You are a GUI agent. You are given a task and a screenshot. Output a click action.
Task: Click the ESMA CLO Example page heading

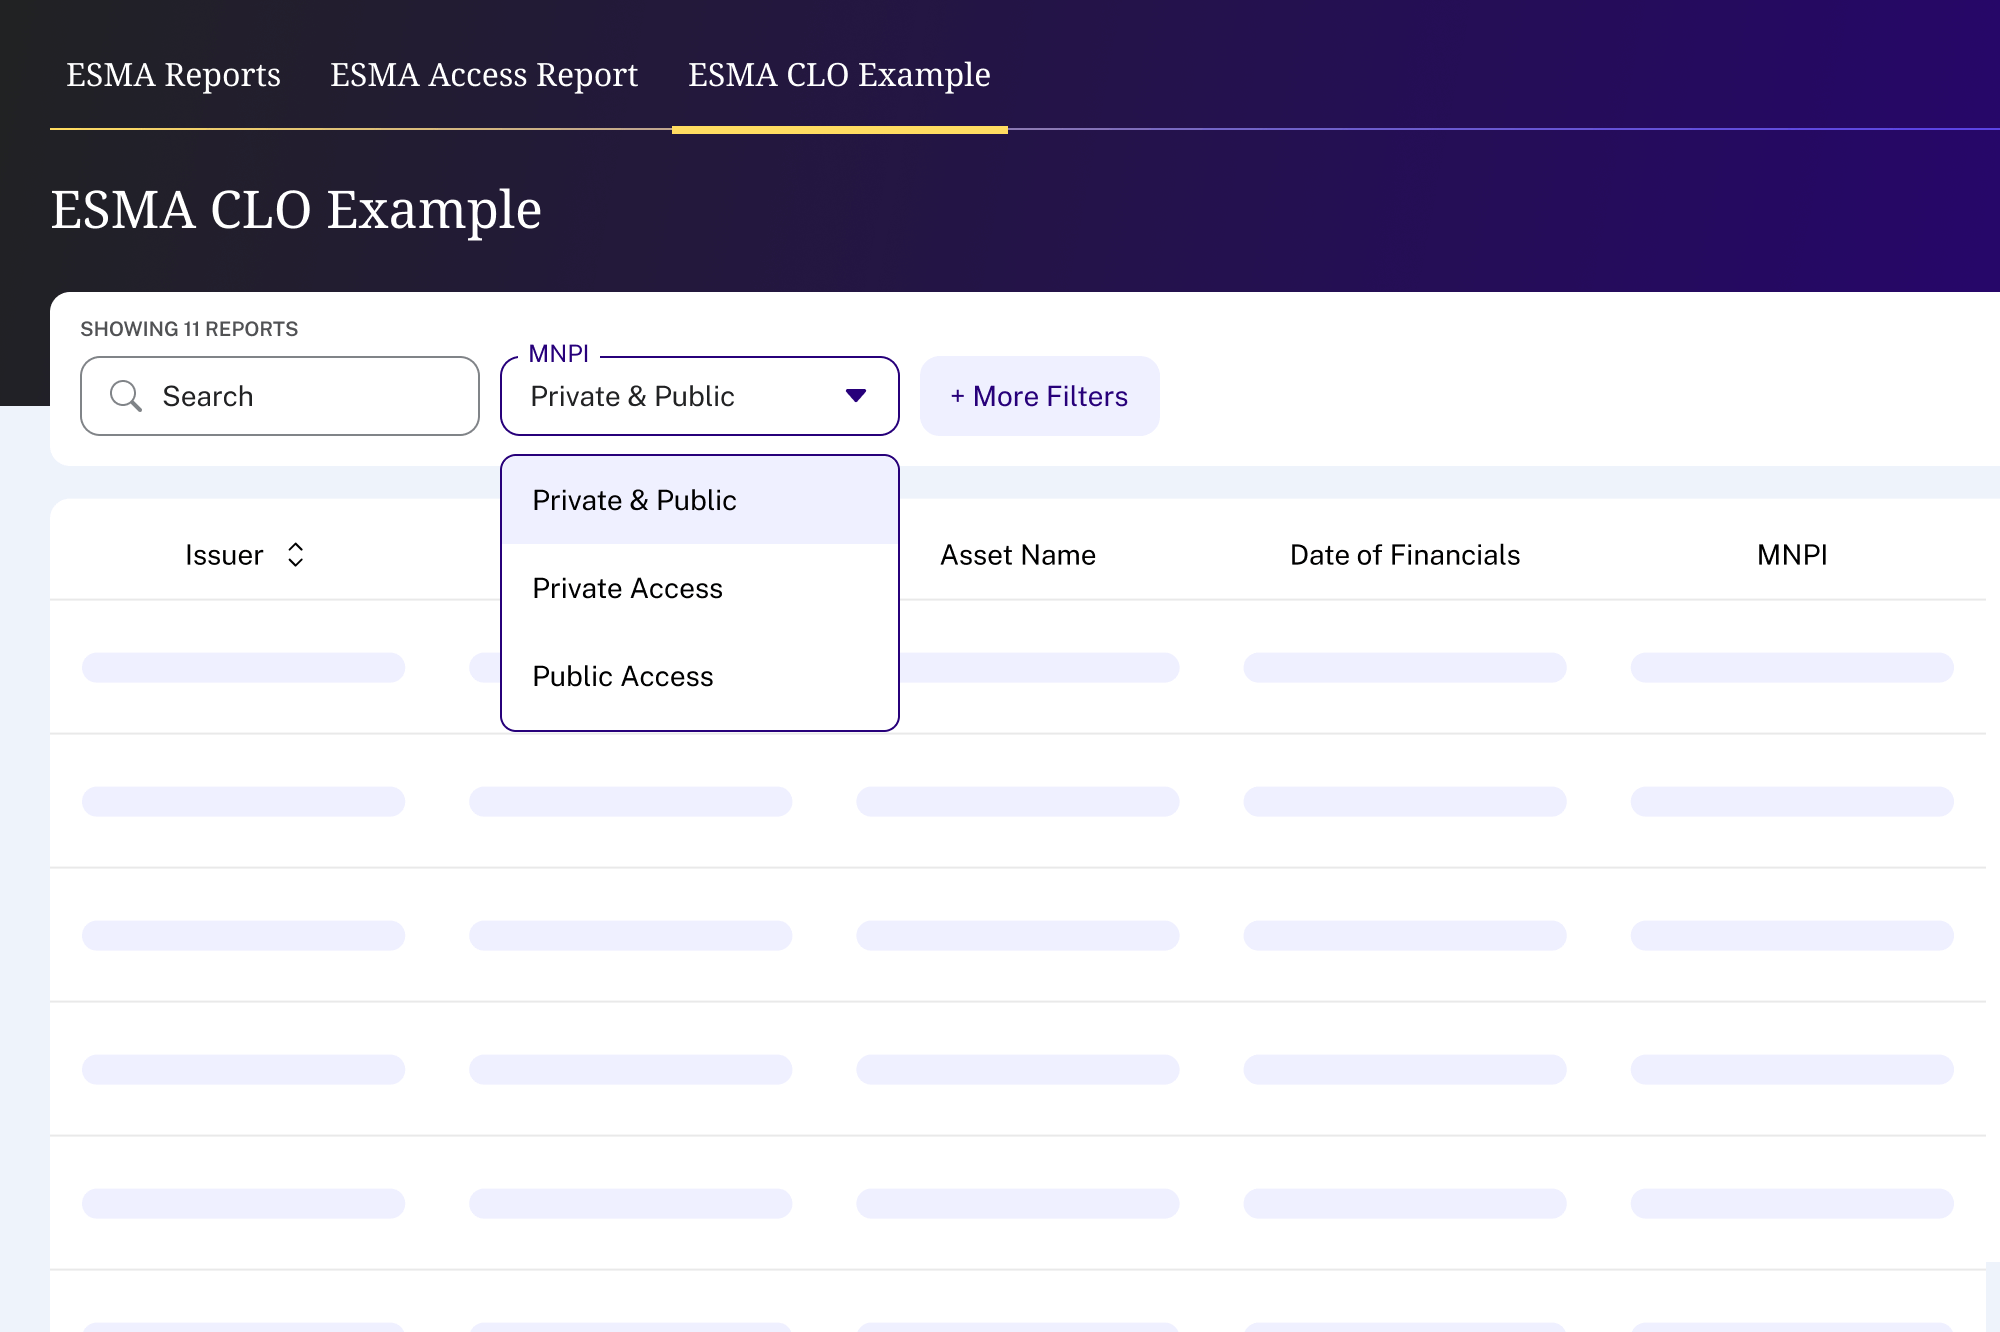click(296, 210)
